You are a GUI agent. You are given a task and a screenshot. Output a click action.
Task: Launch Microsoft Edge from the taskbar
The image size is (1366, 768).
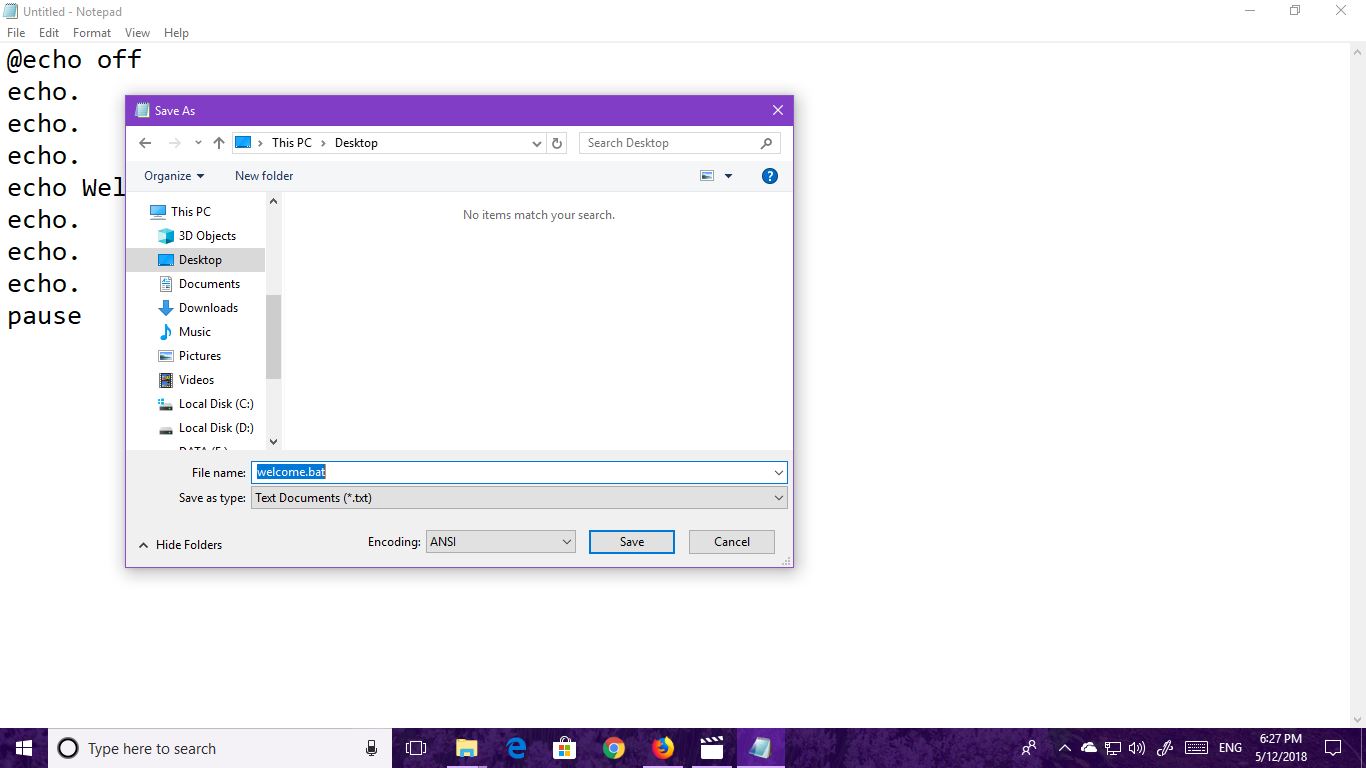pyautogui.click(x=515, y=747)
